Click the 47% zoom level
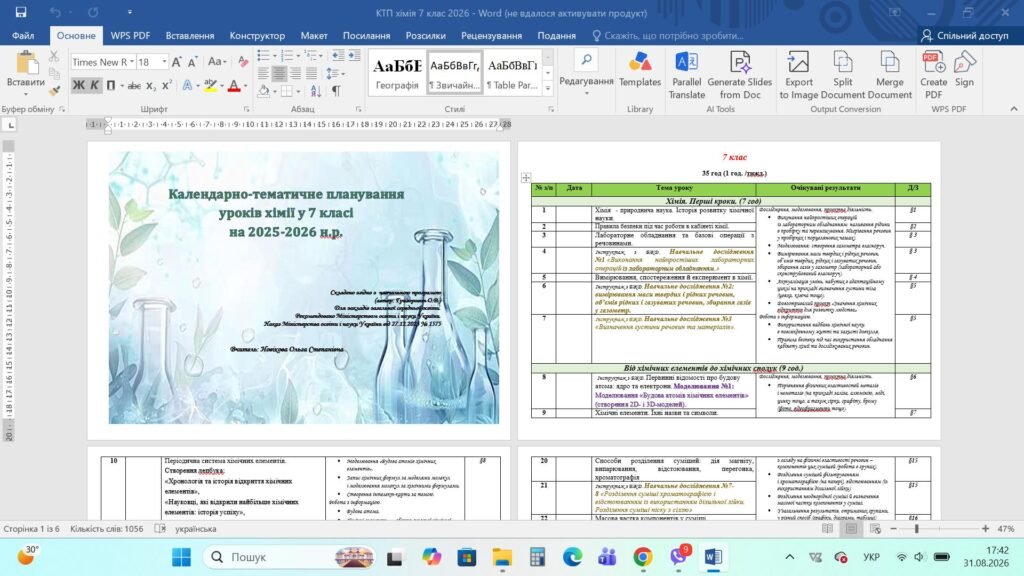 click(1006, 528)
